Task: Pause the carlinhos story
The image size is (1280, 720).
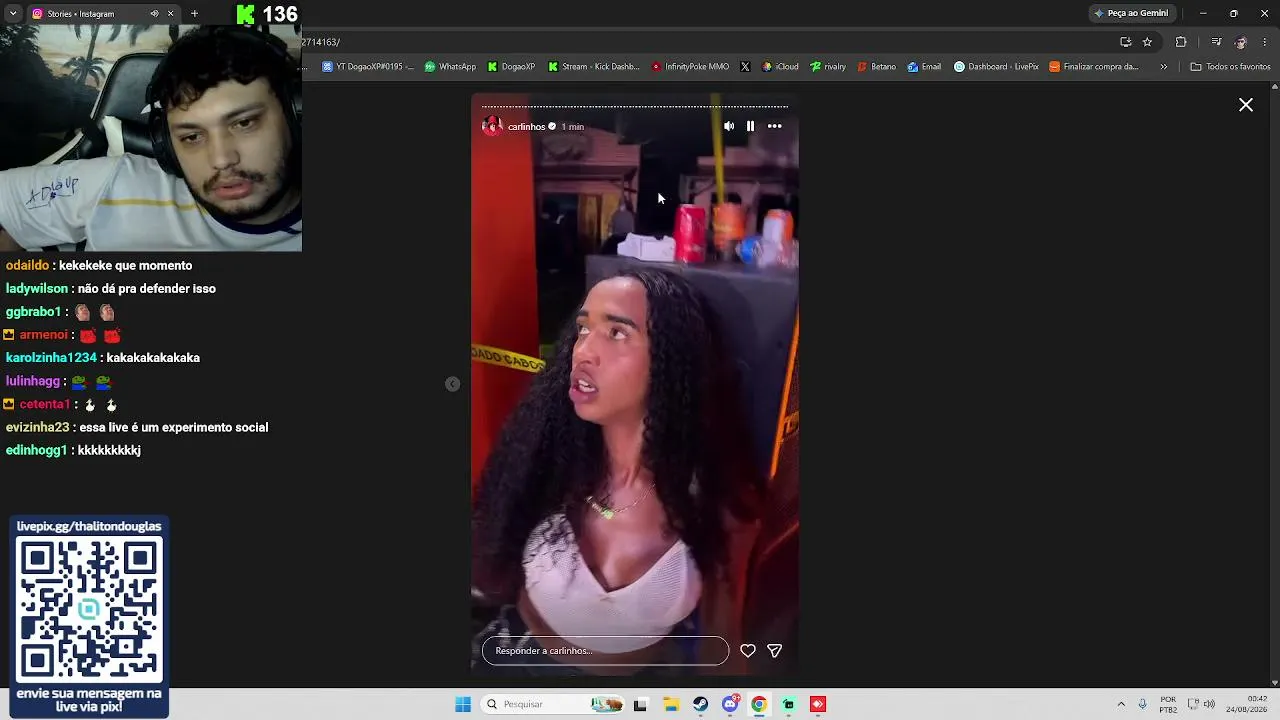Action: pyautogui.click(x=750, y=126)
